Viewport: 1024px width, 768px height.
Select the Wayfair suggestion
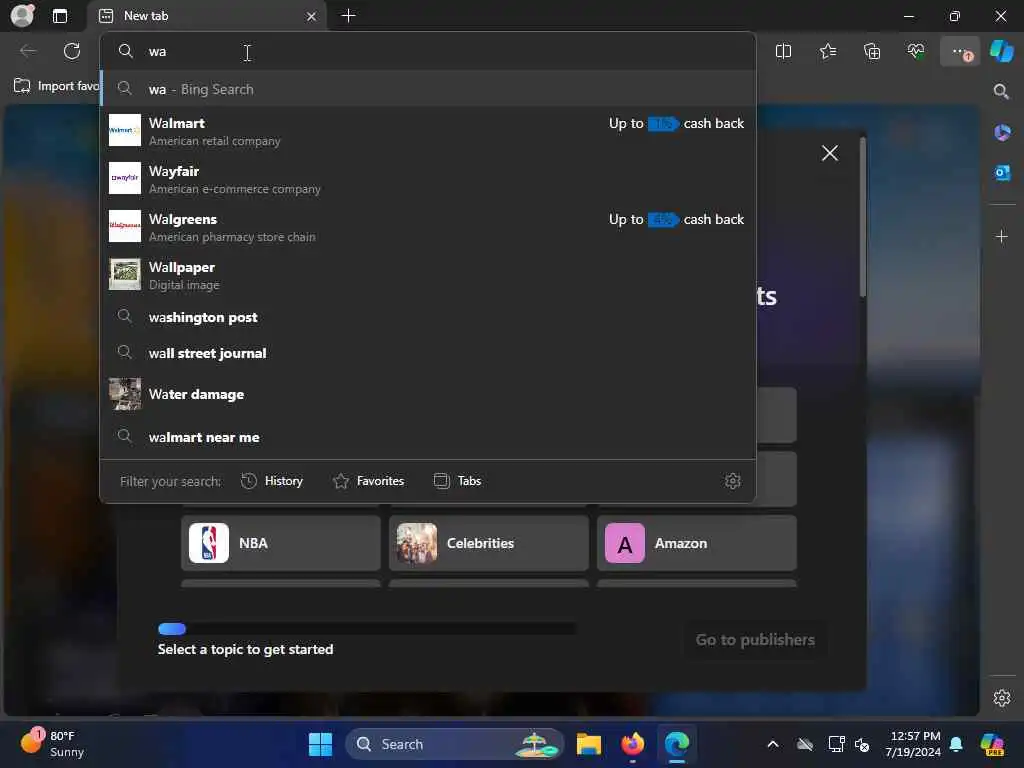(428, 179)
